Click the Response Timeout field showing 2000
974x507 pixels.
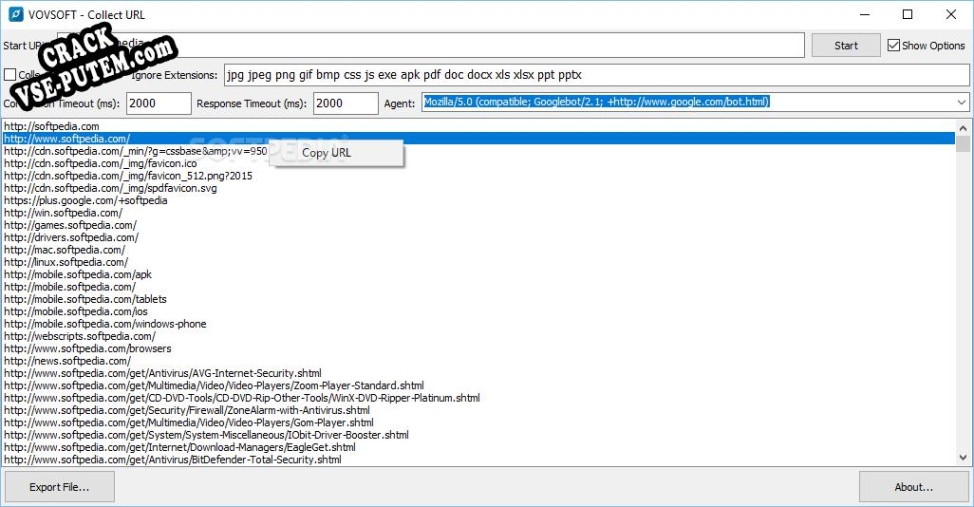345,103
